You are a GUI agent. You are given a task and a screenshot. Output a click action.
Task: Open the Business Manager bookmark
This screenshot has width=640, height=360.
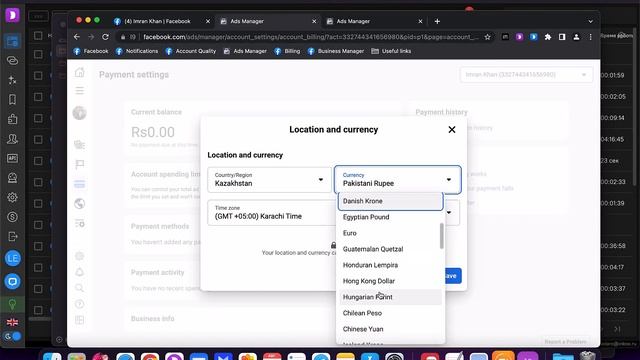click(336, 51)
